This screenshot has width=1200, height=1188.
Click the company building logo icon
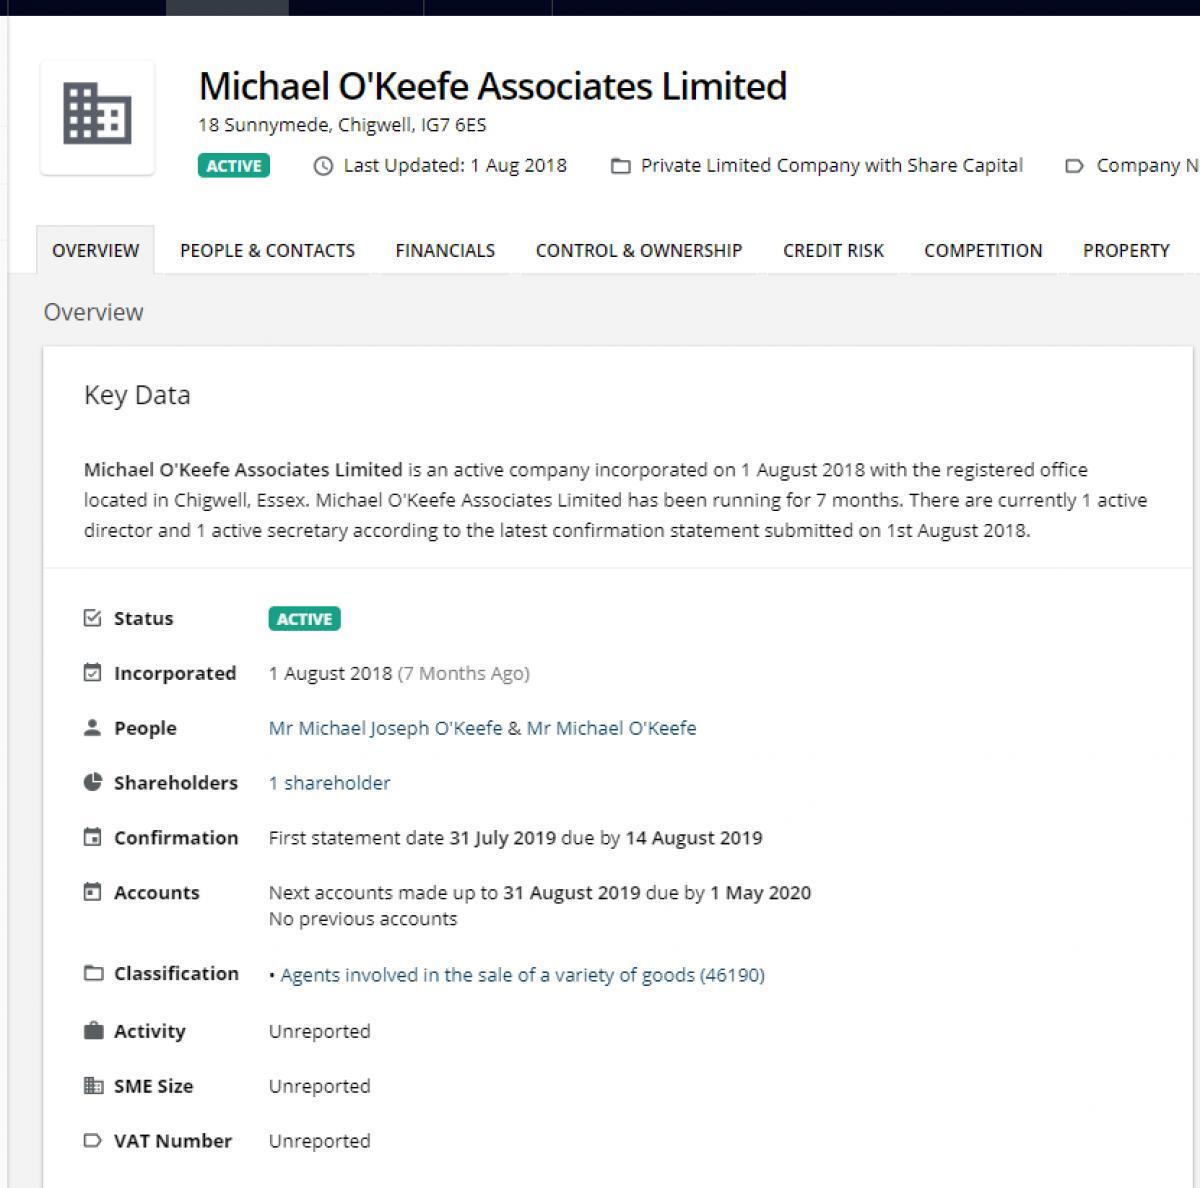(97, 115)
